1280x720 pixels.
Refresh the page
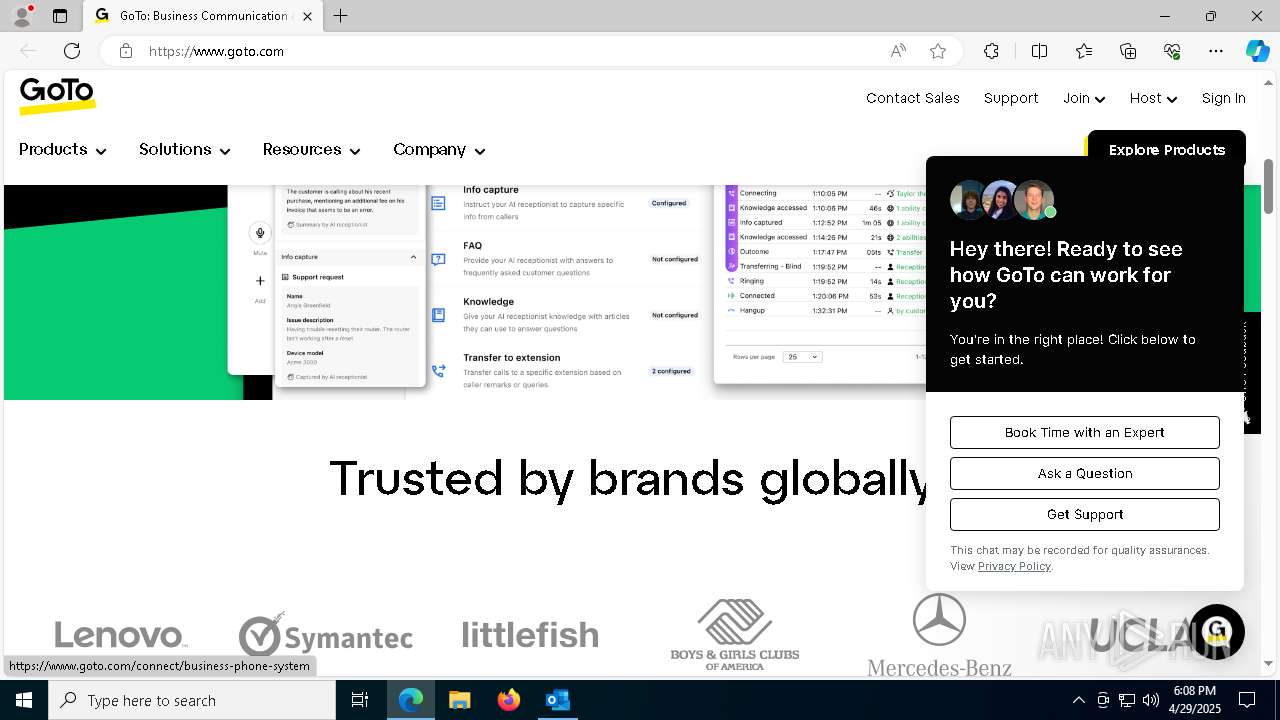click(x=72, y=51)
